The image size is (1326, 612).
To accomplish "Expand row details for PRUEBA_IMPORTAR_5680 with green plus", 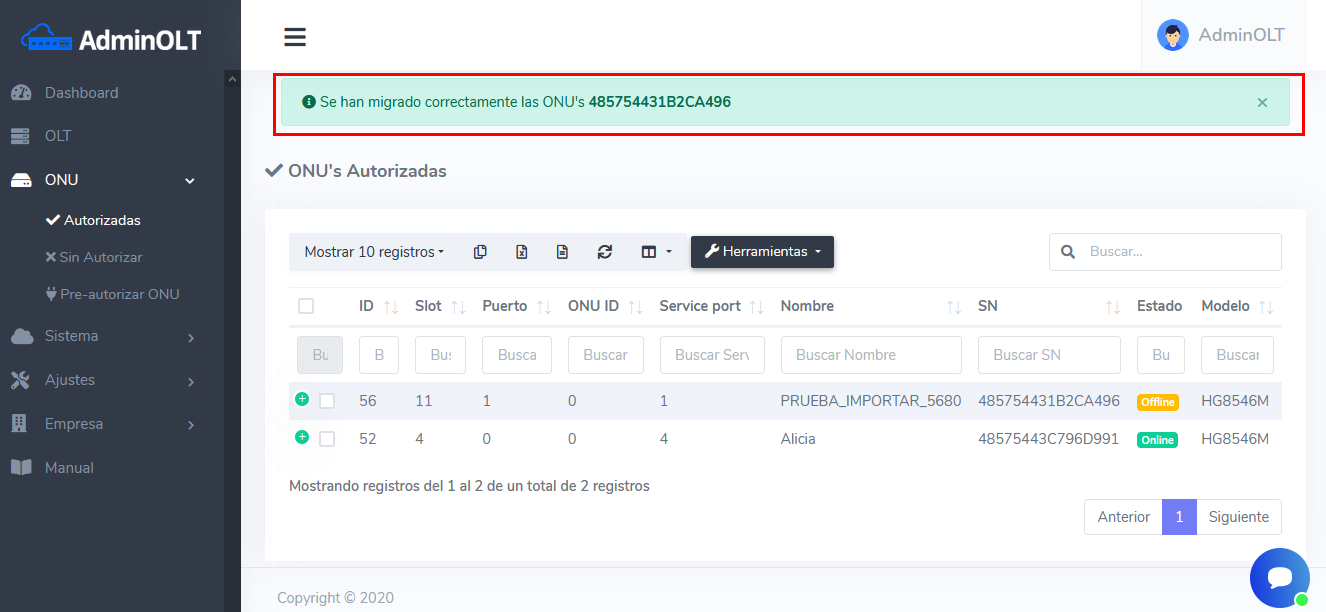I will [302, 399].
